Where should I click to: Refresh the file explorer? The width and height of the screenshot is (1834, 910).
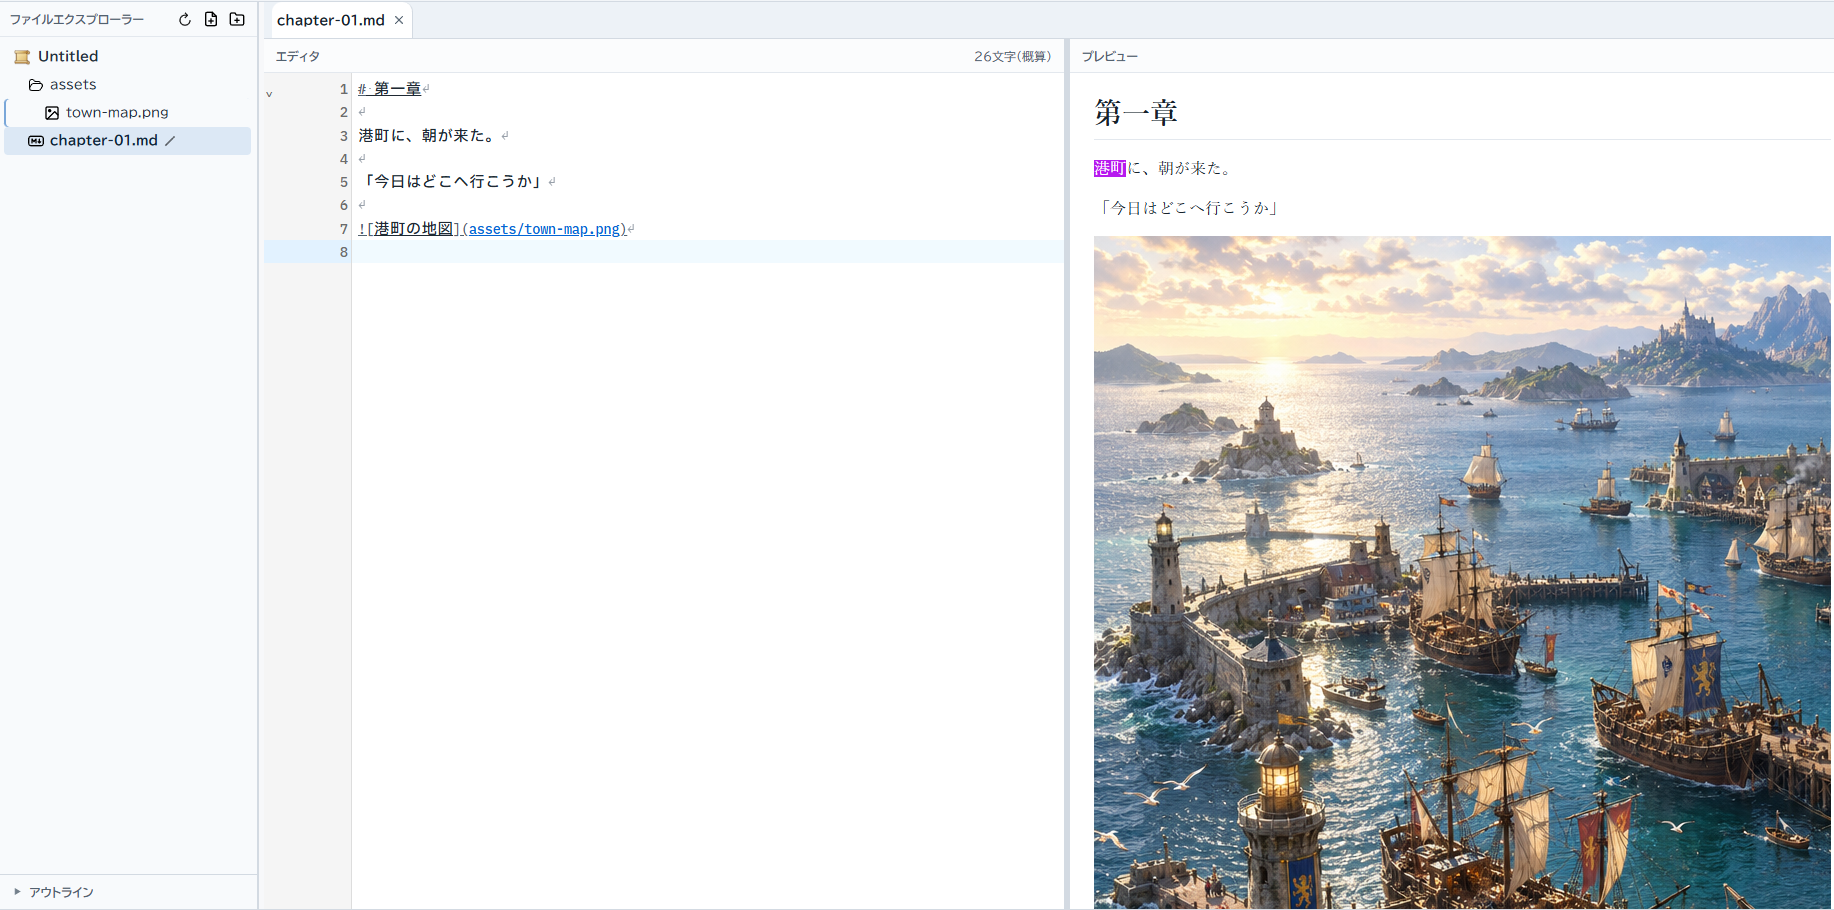pyautogui.click(x=184, y=20)
